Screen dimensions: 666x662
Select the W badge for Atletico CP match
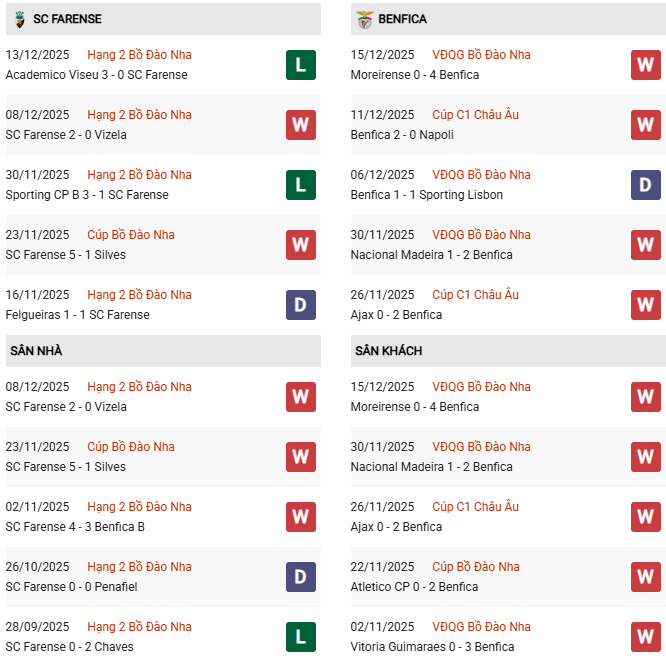click(645, 577)
